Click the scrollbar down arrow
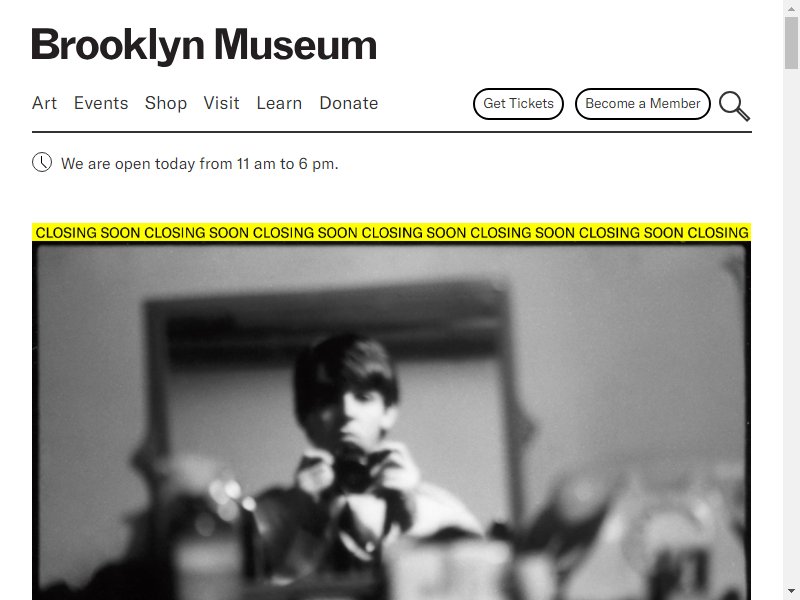 pos(791,591)
